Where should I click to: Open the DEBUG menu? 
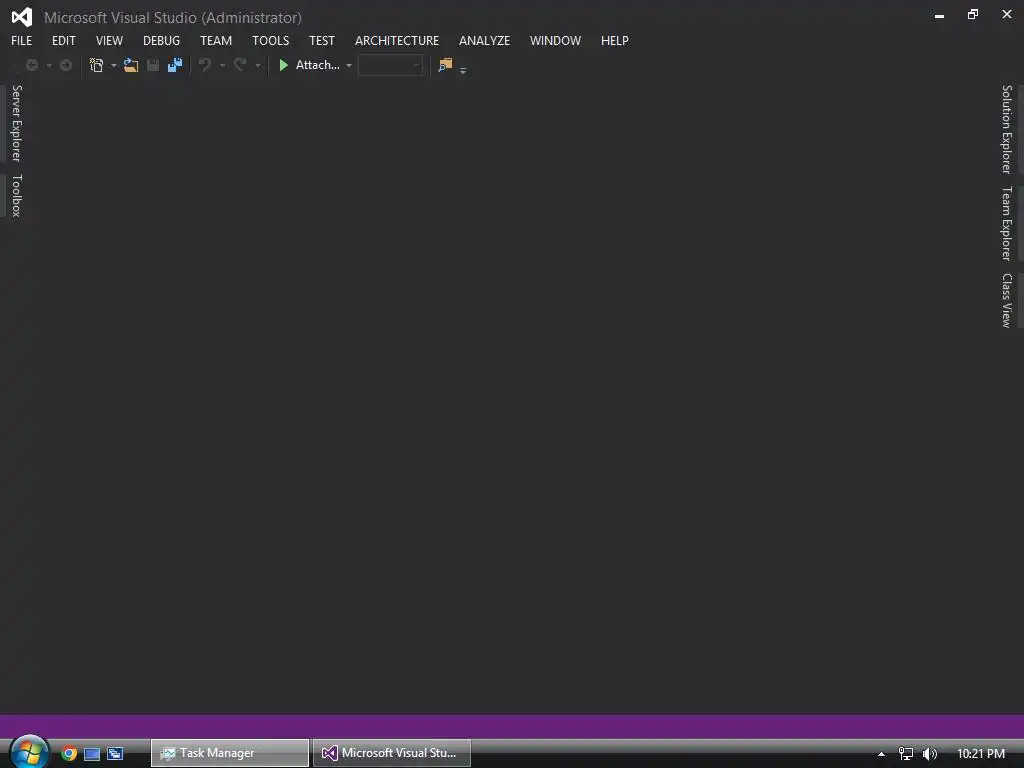[x=161, y=40]
